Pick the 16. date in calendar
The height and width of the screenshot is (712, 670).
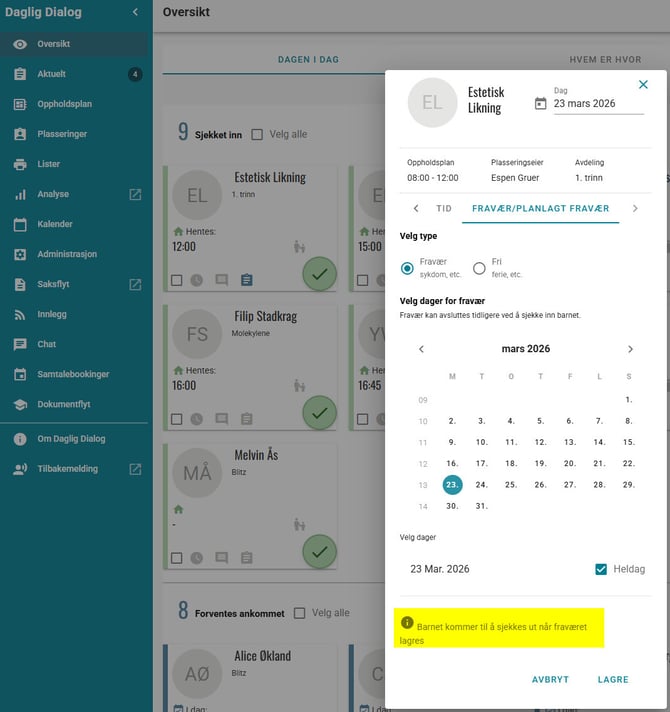[452, 463]
